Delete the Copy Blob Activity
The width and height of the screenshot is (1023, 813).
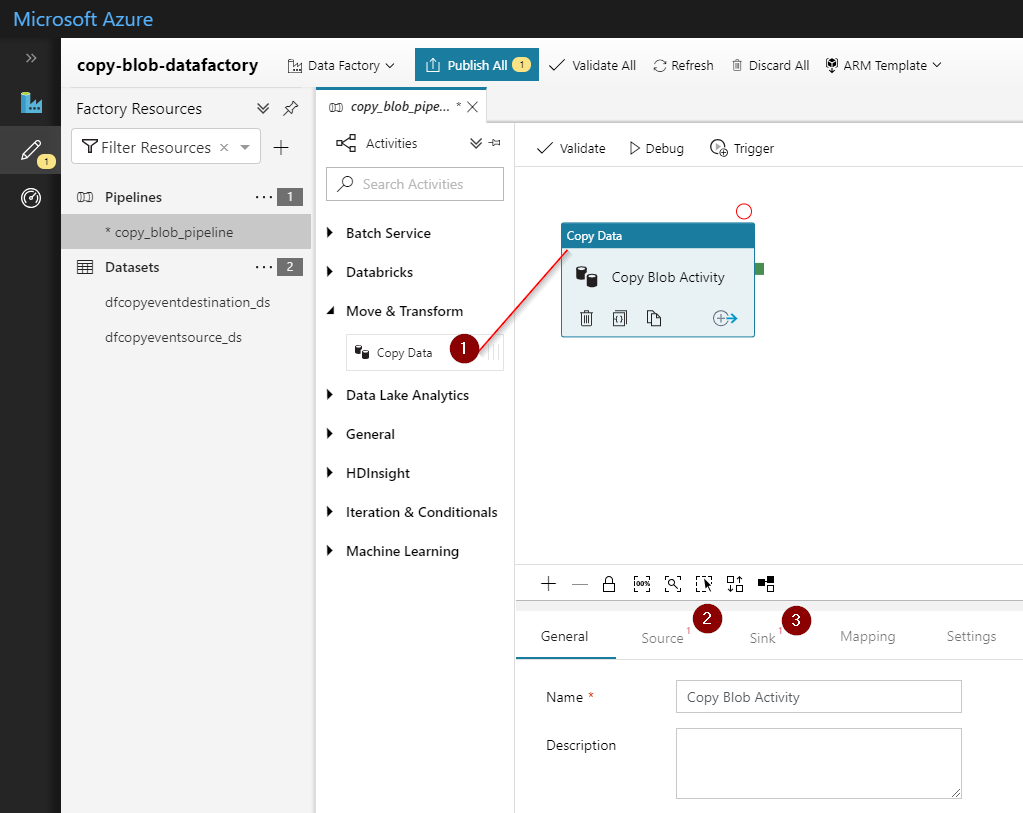pyautogui.click(x=586, y=318)
